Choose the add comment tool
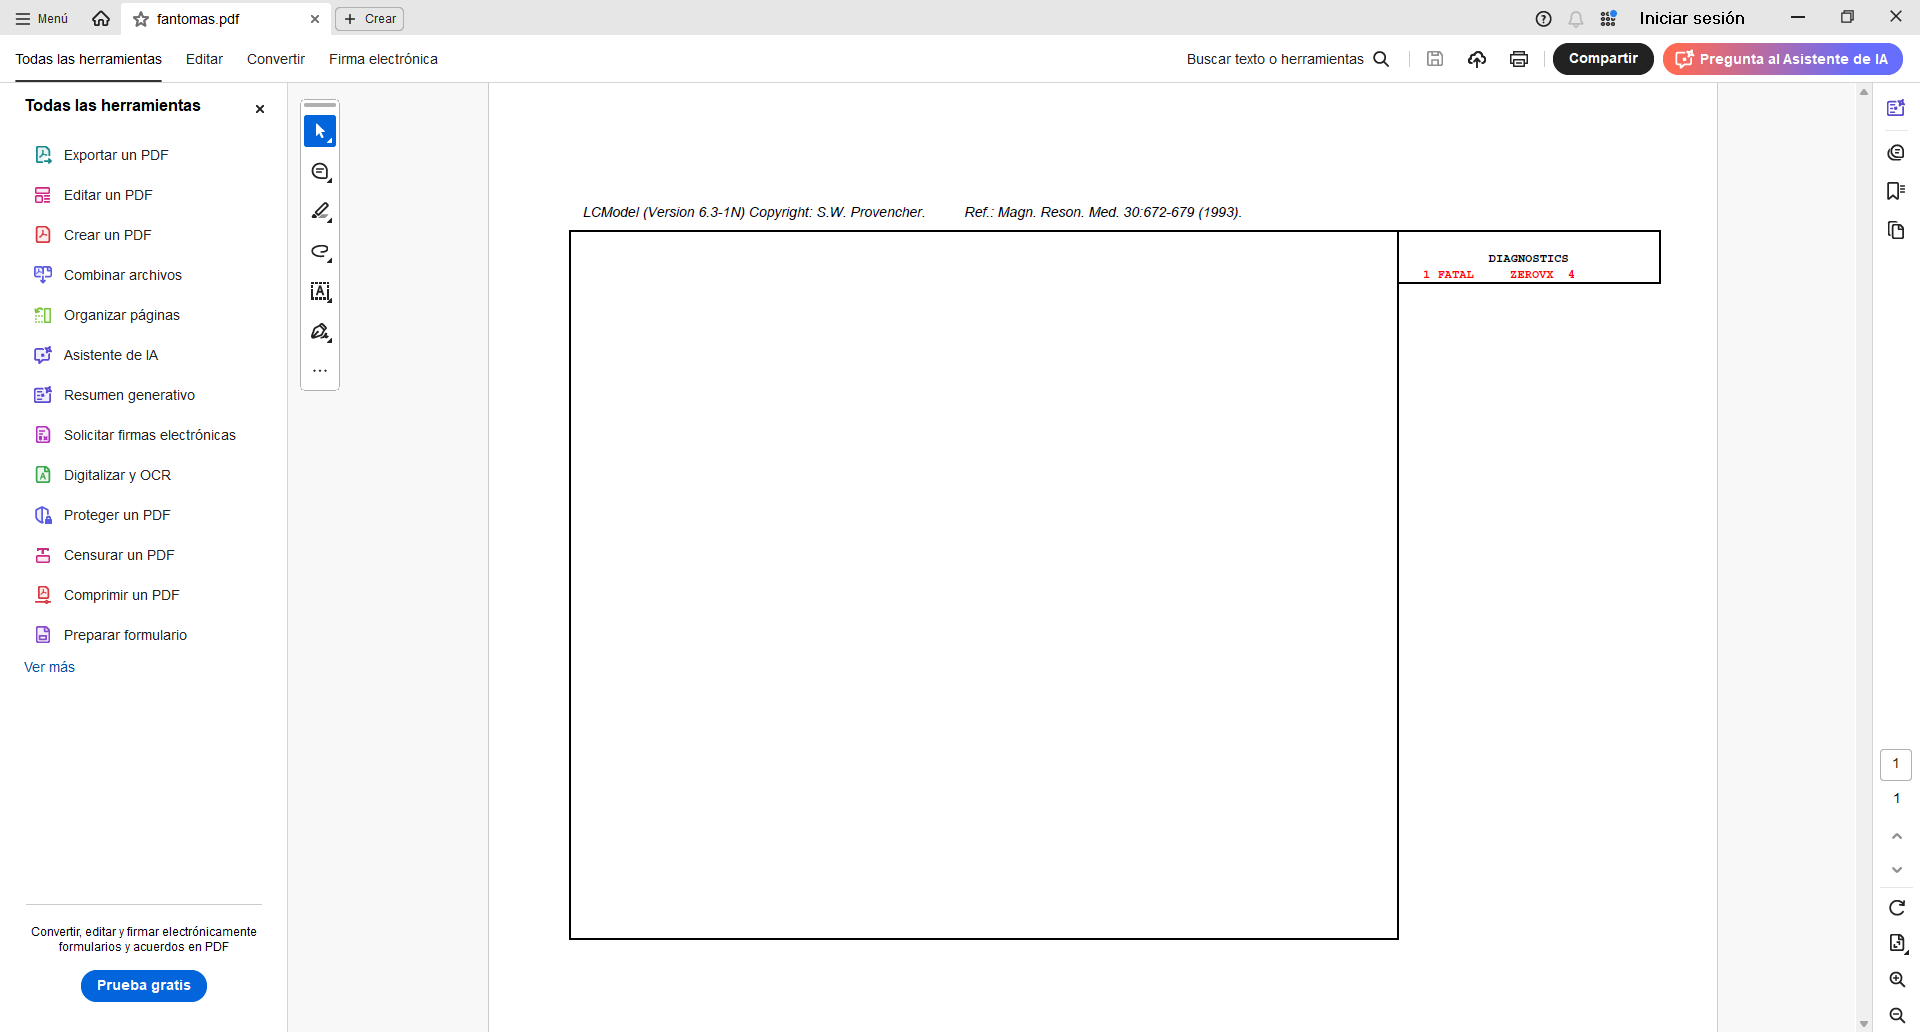The image size is (1920, 1032). [x=320, y=172]
